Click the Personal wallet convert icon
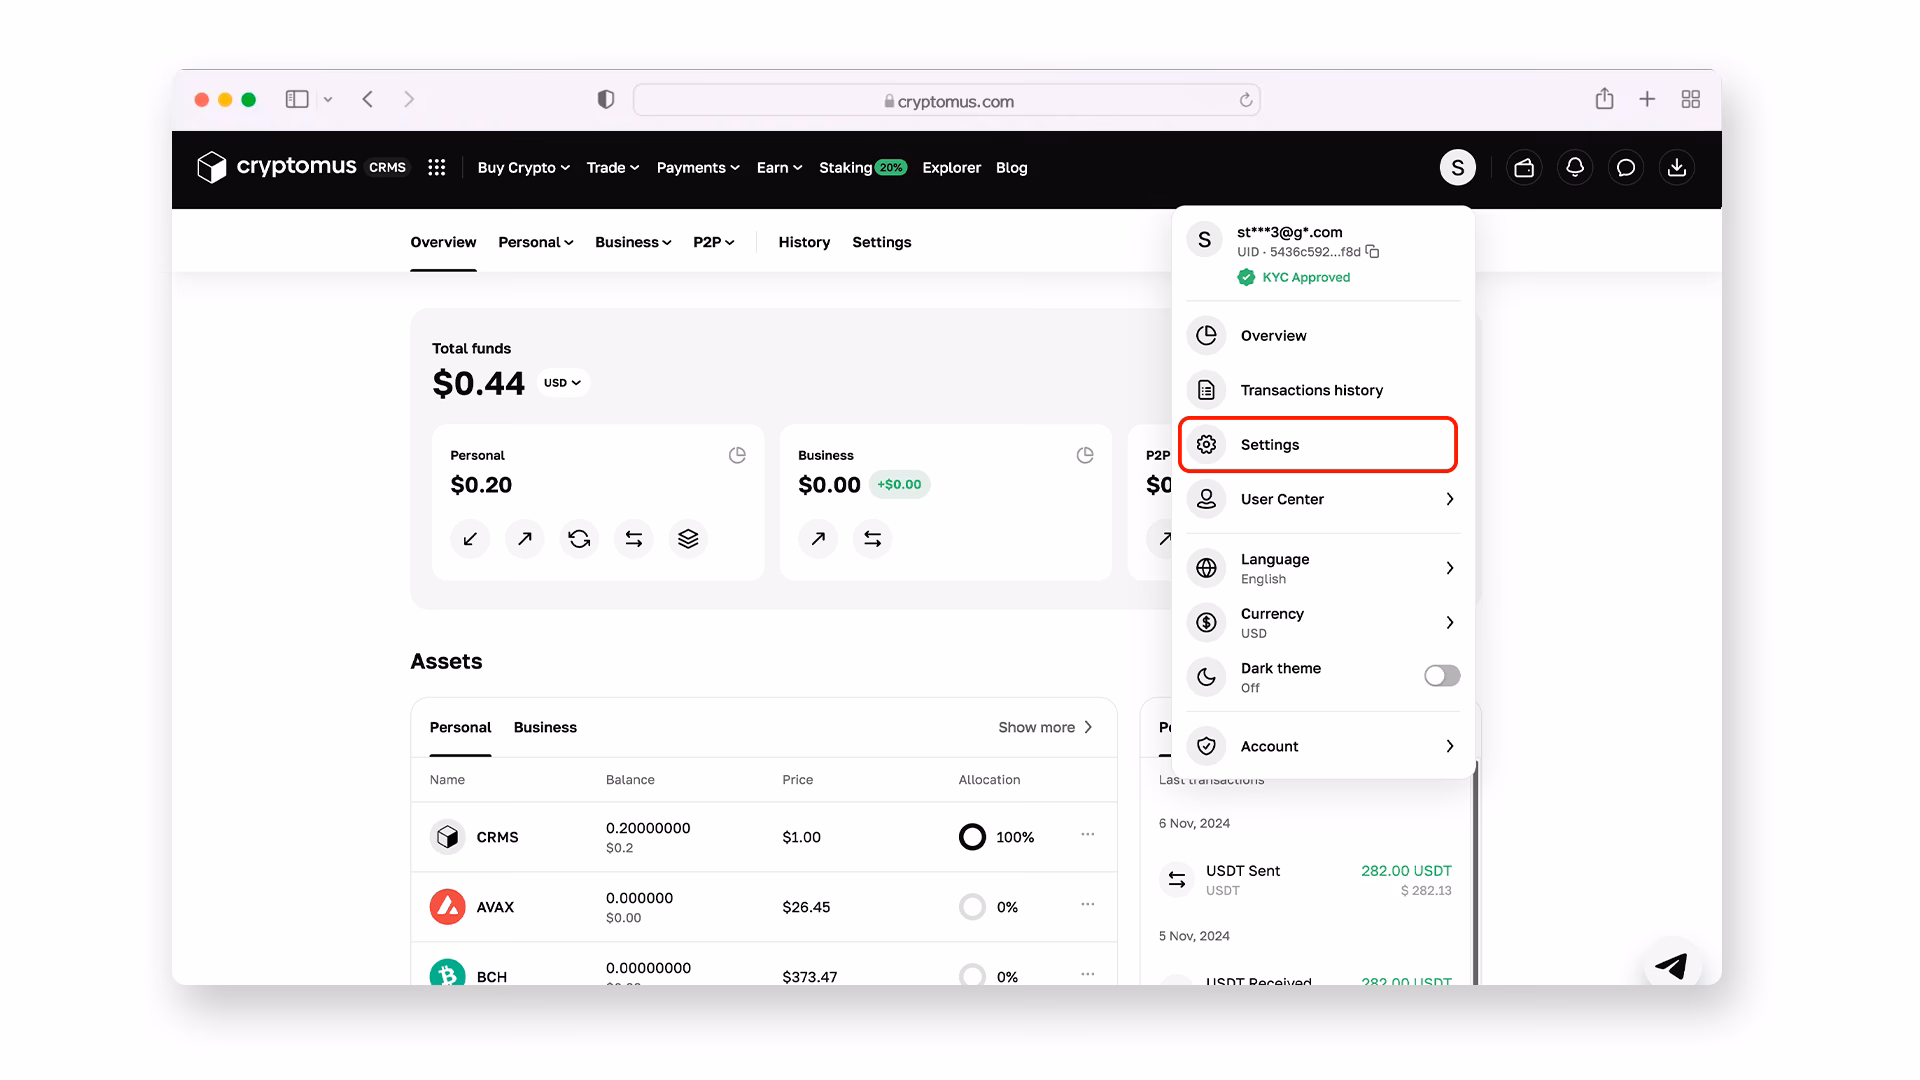Image resolution: width=1920 pixels, height=1080 pixels. (579, 539)
